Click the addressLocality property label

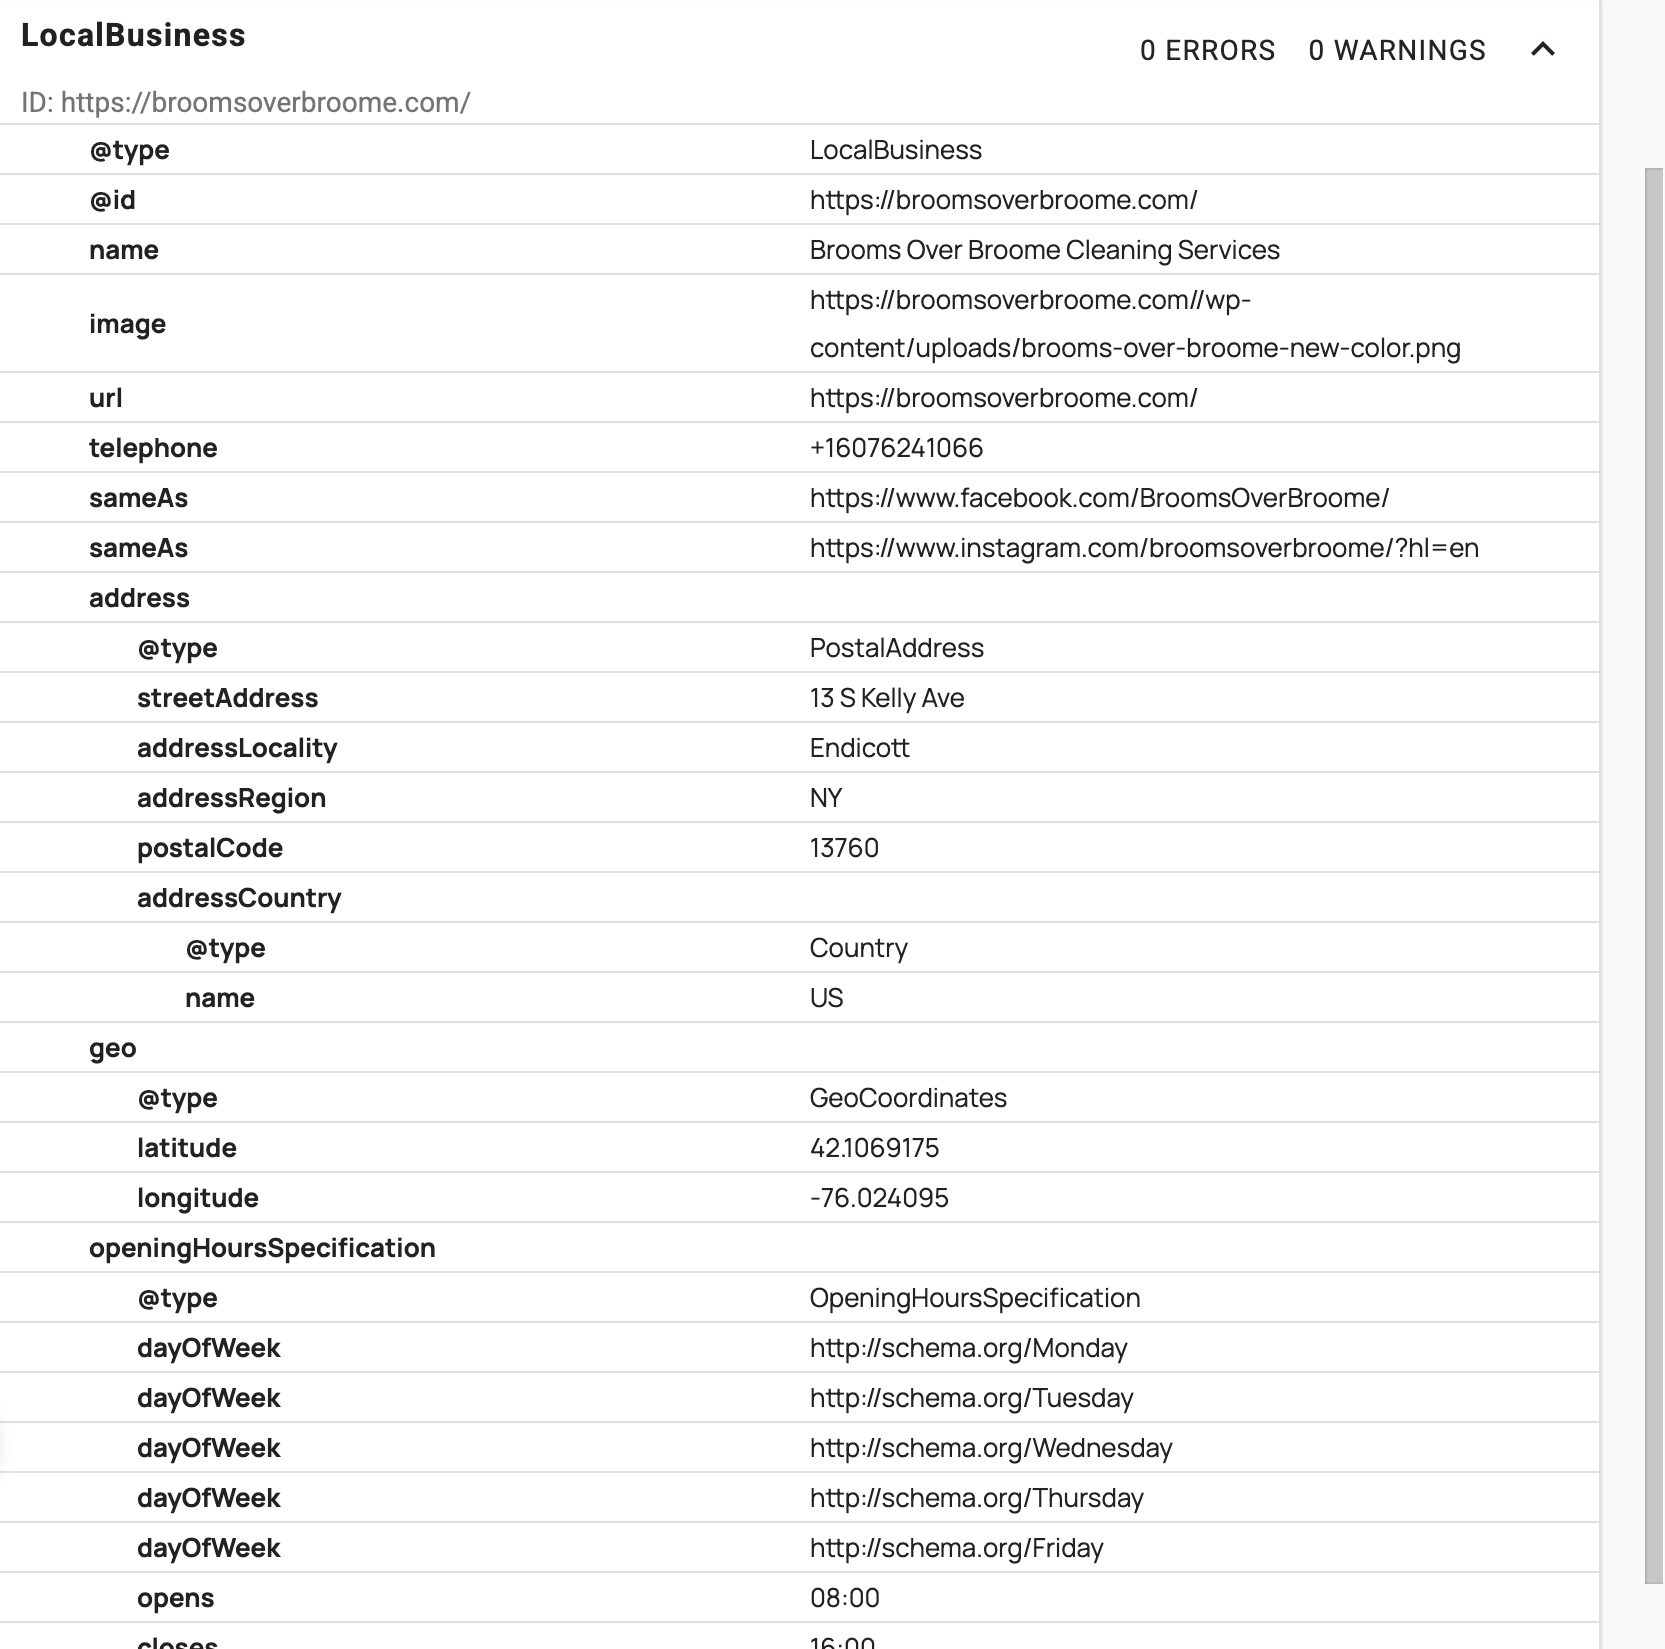(x=237, y=748)
